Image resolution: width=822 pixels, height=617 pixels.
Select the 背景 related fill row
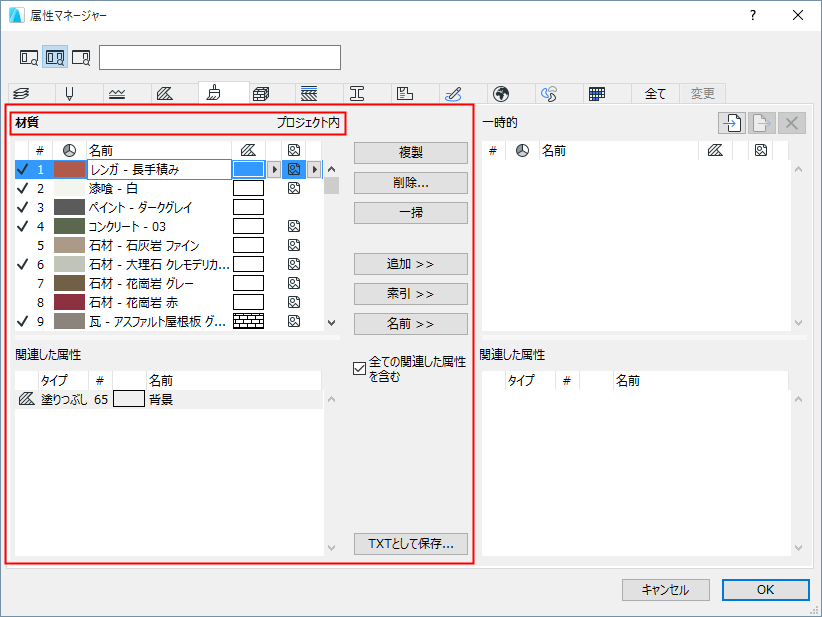(x=169, y=399)
